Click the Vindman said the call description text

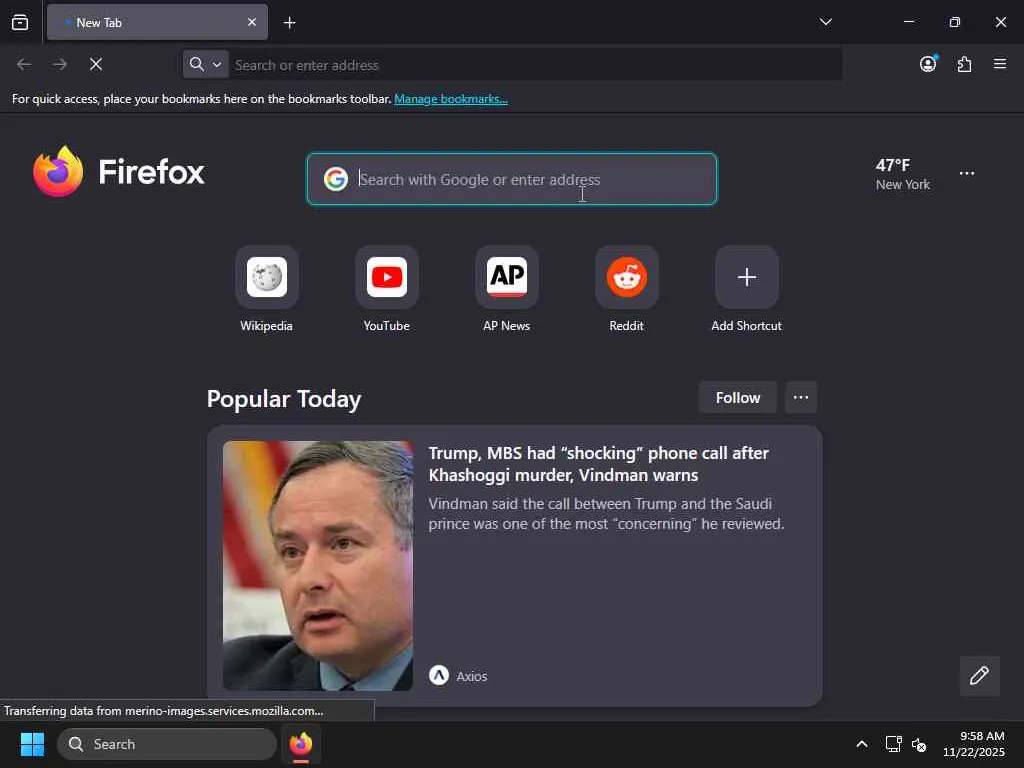606,513
